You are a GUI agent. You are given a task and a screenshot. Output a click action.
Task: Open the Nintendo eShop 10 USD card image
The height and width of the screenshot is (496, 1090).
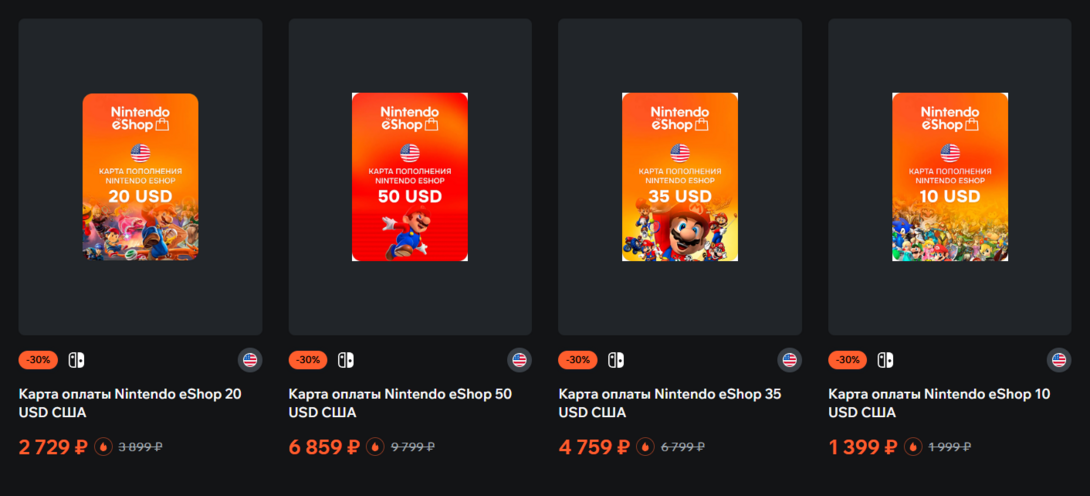[x=950, y=177]
